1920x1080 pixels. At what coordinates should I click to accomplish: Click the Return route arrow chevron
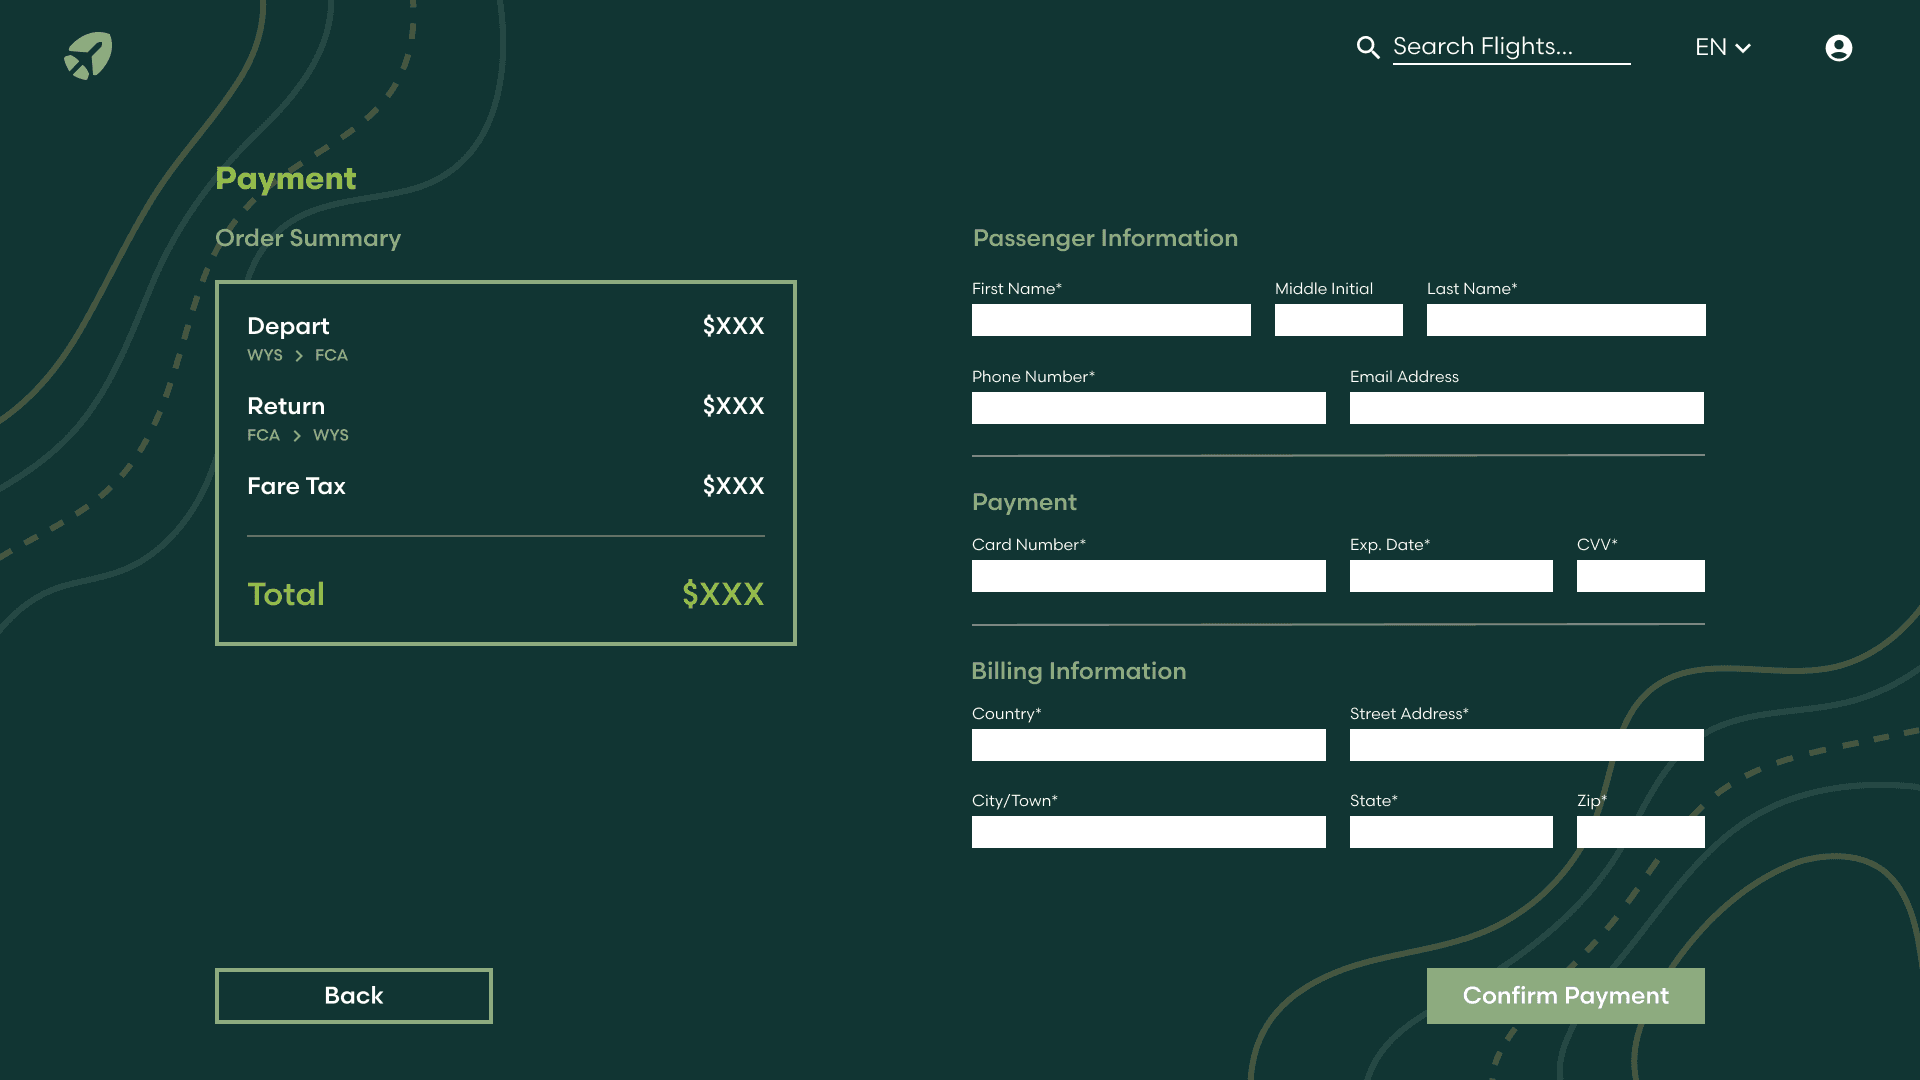[296, 436]
